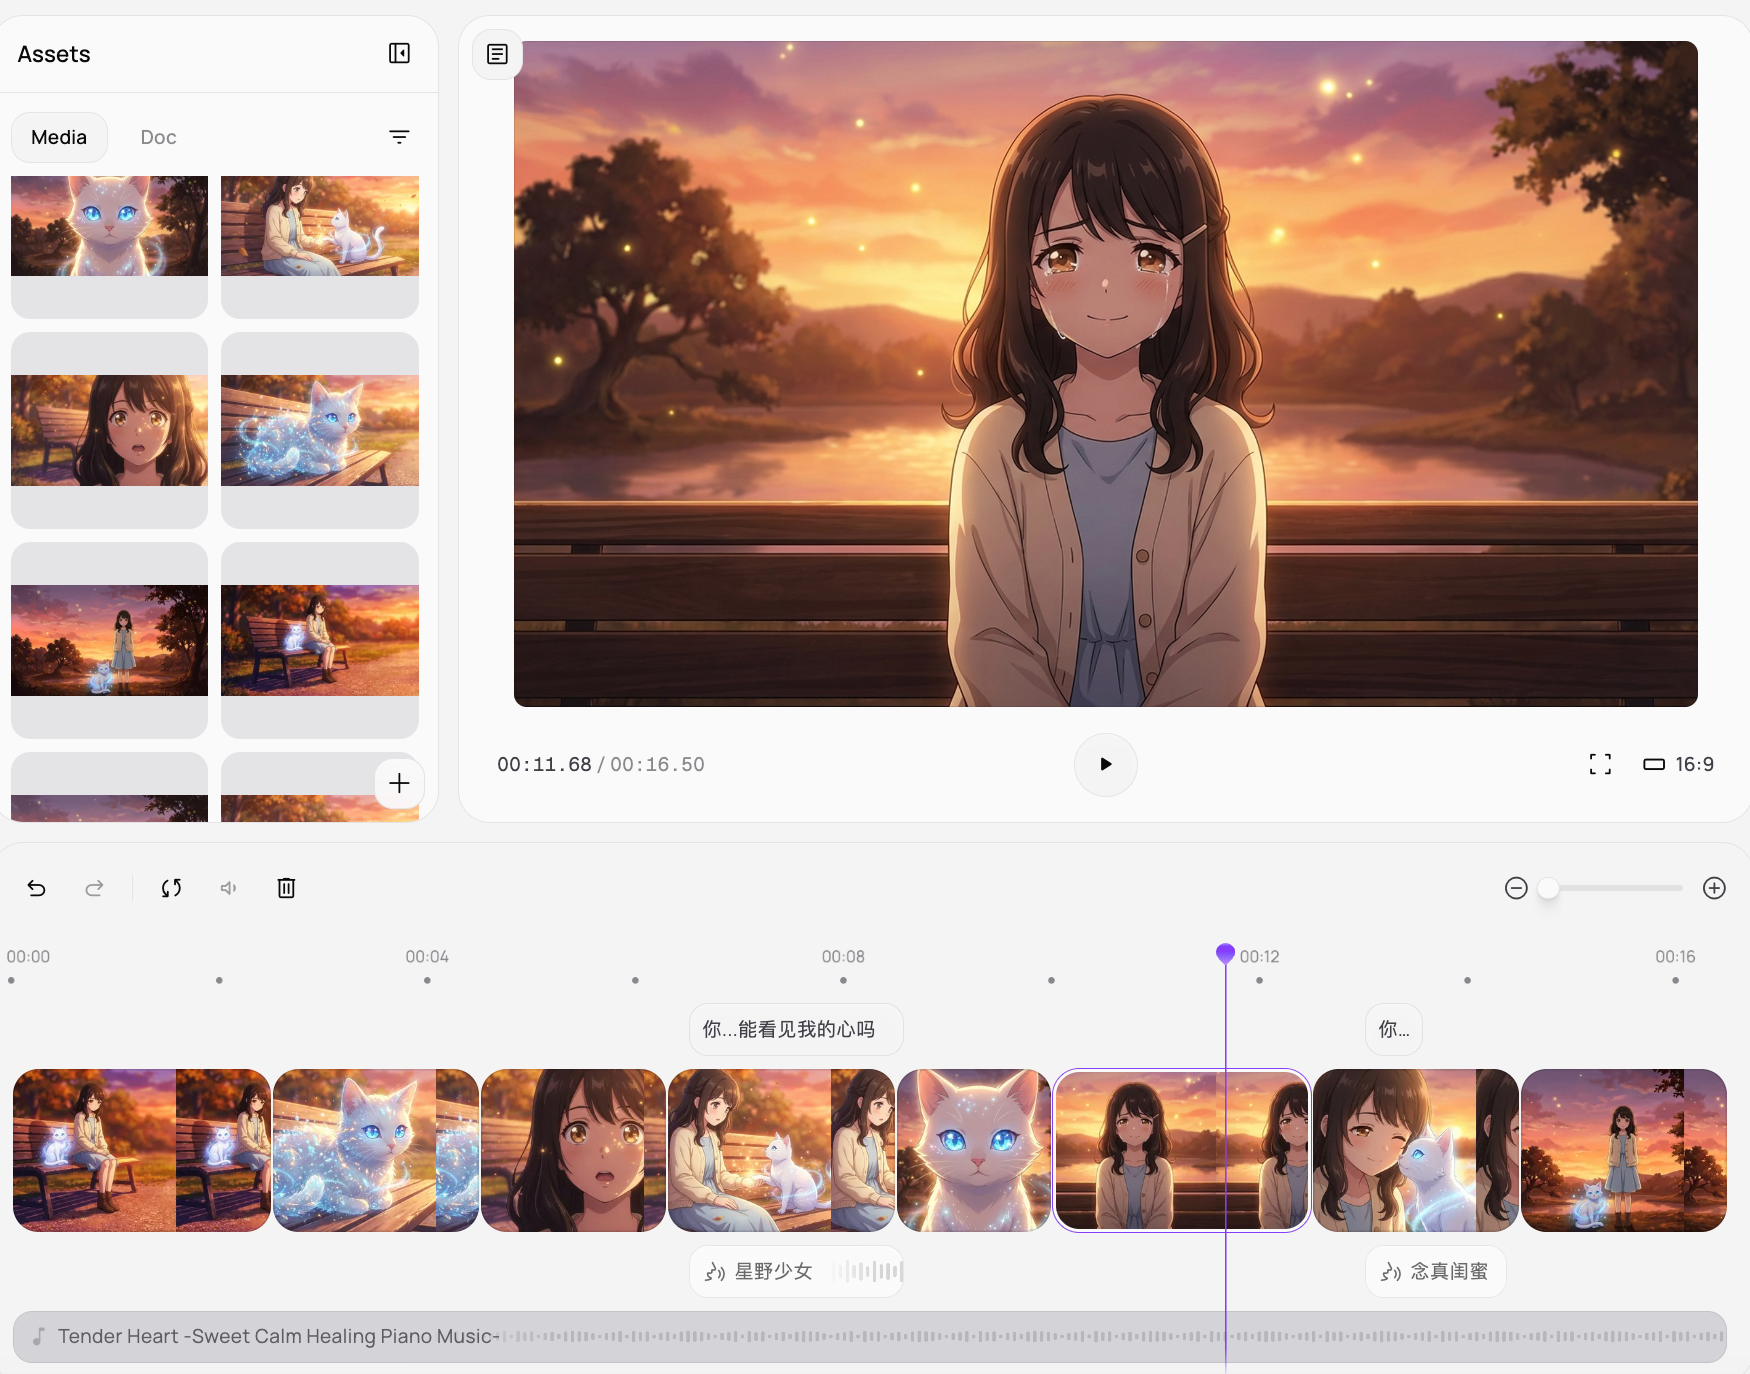This screenshot has width=1750, height=1374.
Task: Switch to the Doc tab
Action: (x=157, y=137)
